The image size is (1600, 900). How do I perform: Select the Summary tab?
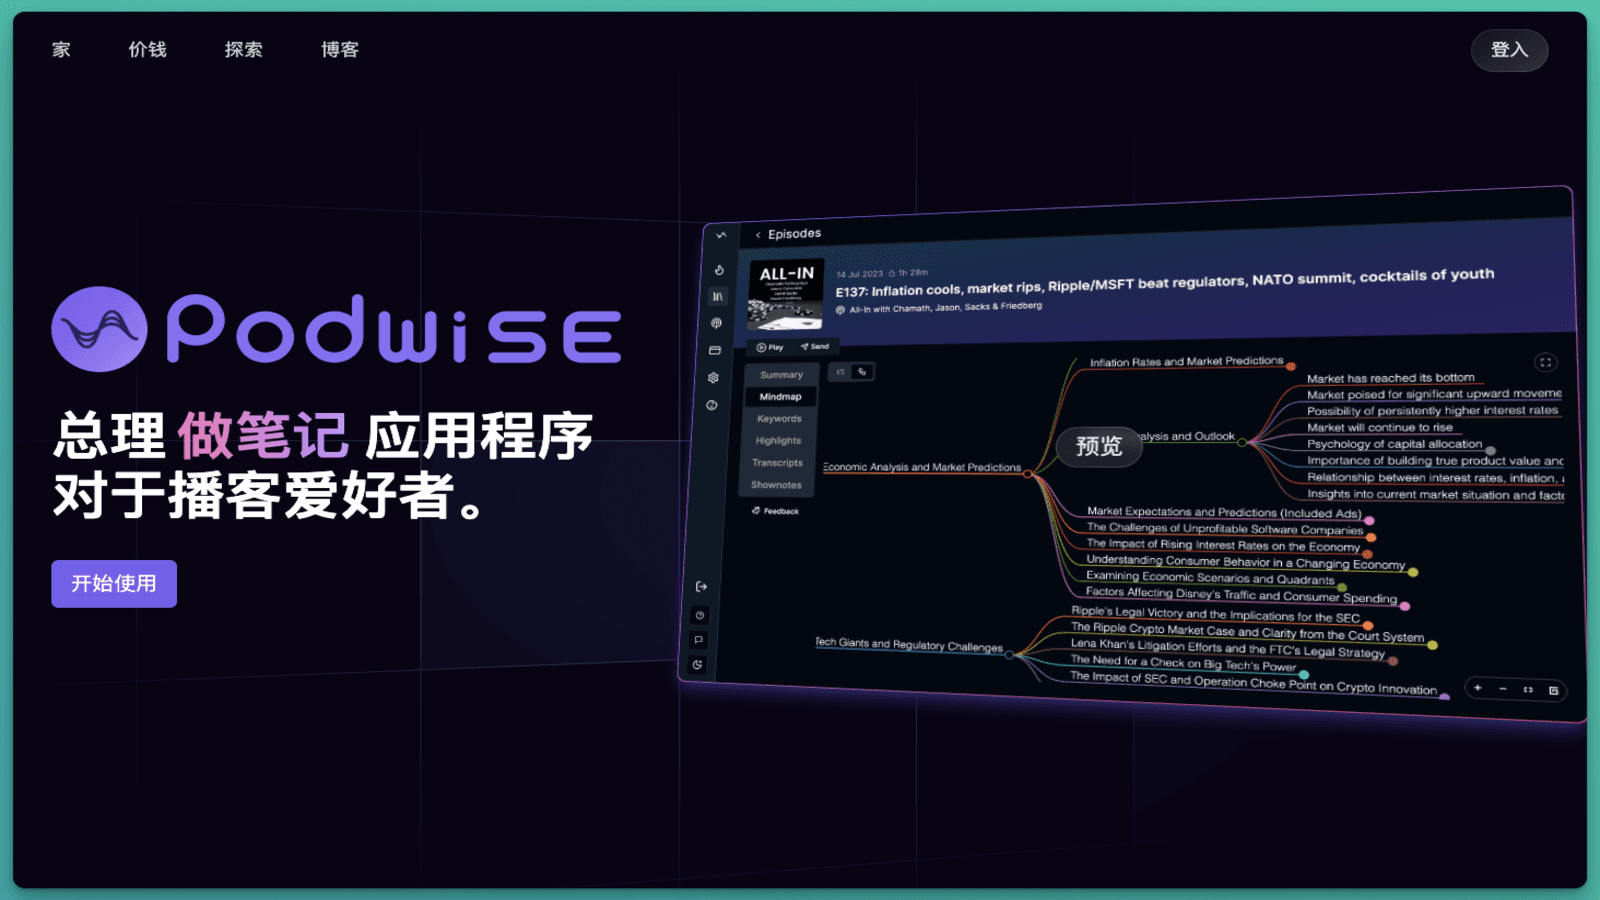pos(781,375)
